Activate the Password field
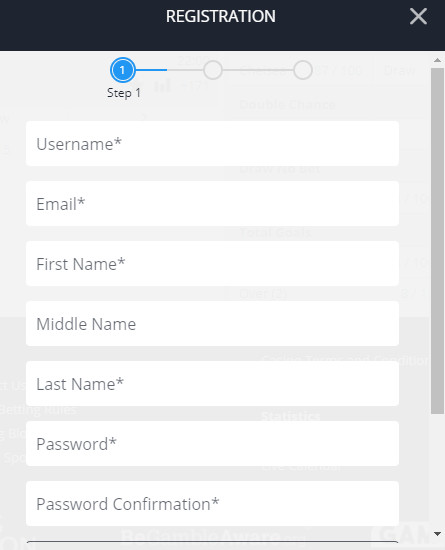 212,444
